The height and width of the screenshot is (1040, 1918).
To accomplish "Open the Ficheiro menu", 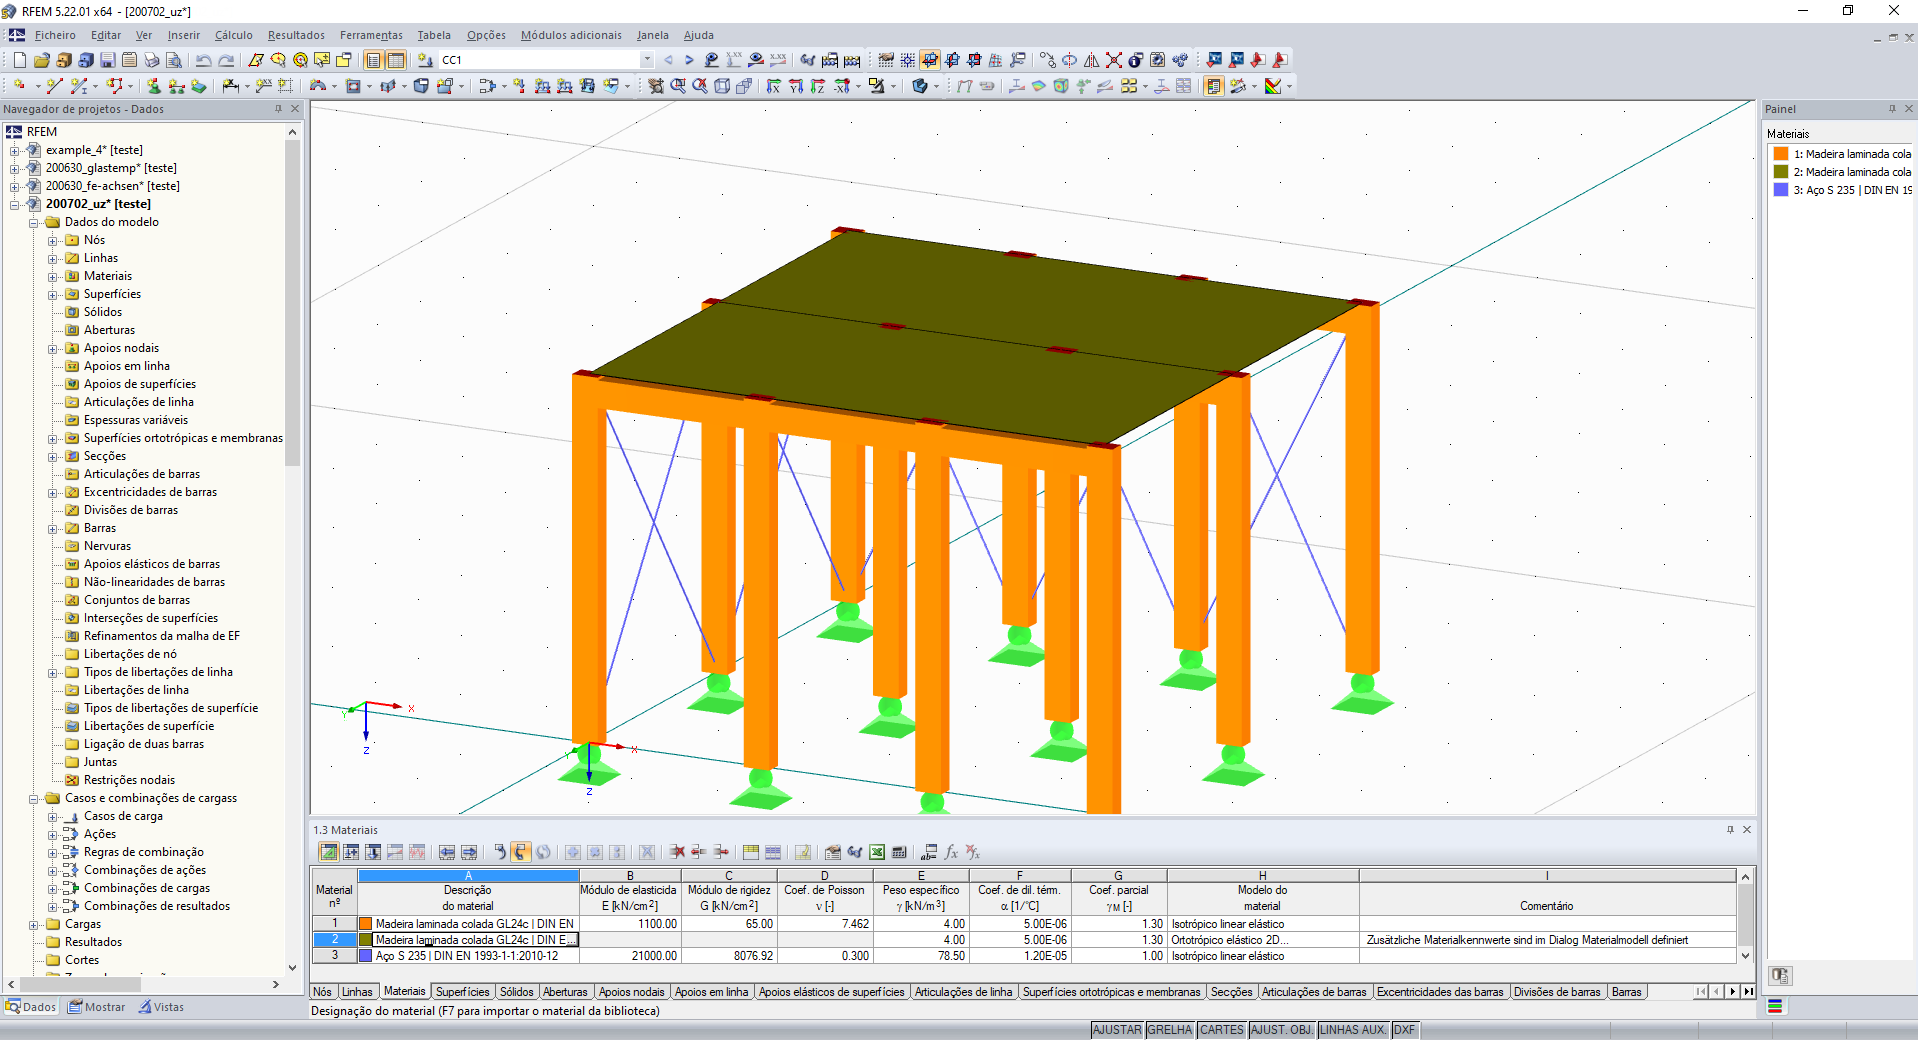I will pos(55,35).
